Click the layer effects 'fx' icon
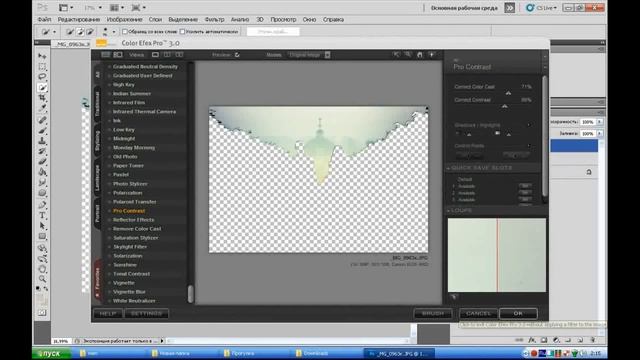Image resolution: width=640 pixels, height=360 pixels. pos(531,340)
